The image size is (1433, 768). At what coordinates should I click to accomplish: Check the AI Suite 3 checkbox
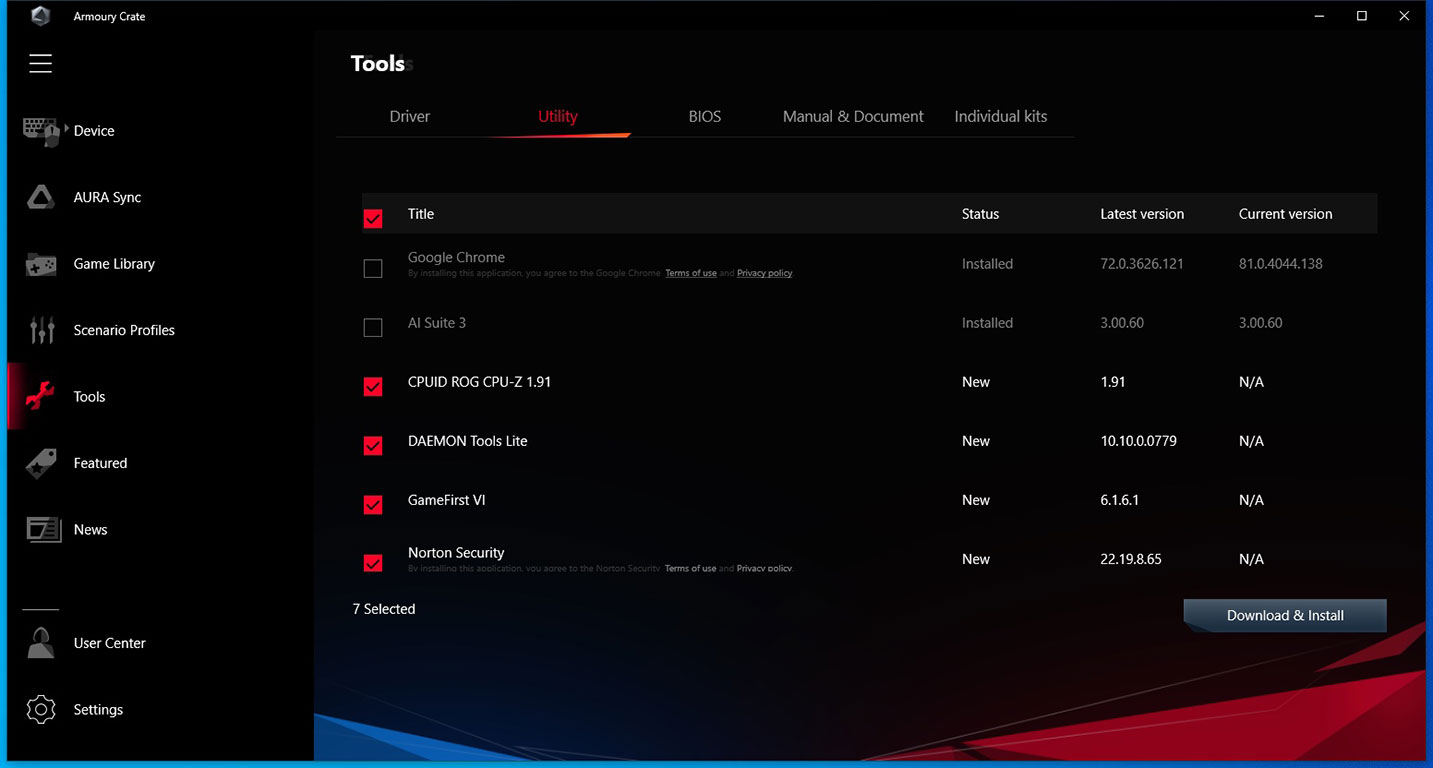[x=373, y=327]
